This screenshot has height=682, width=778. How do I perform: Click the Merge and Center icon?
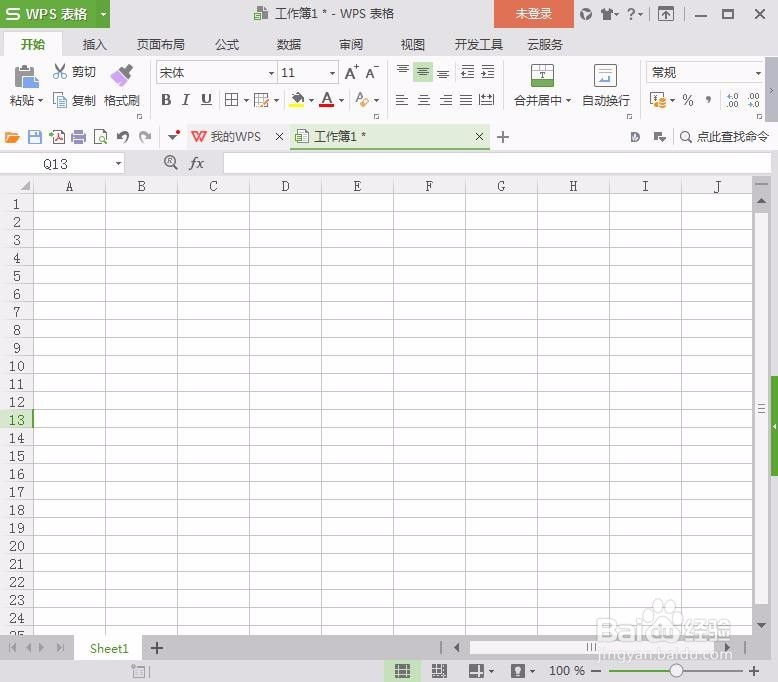[x=542, y=75]
